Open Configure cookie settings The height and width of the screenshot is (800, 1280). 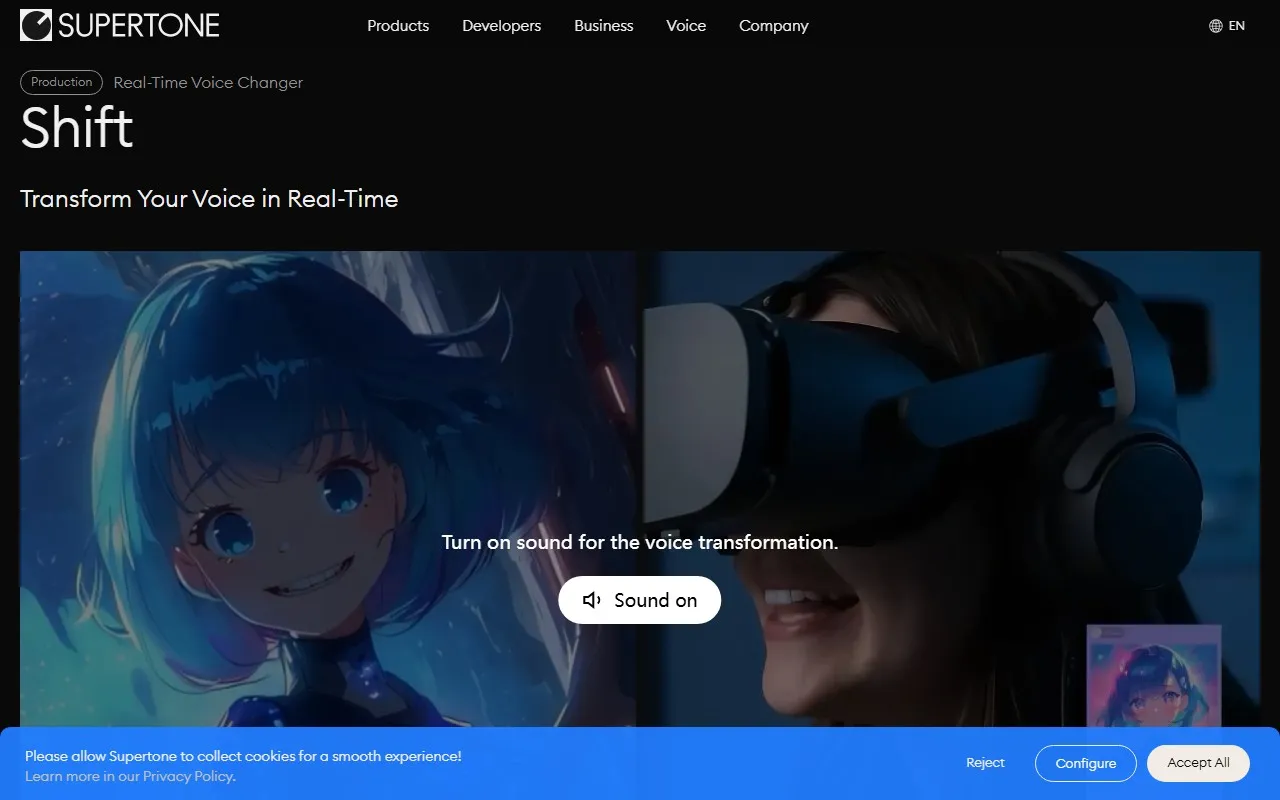pos(1085,763)
